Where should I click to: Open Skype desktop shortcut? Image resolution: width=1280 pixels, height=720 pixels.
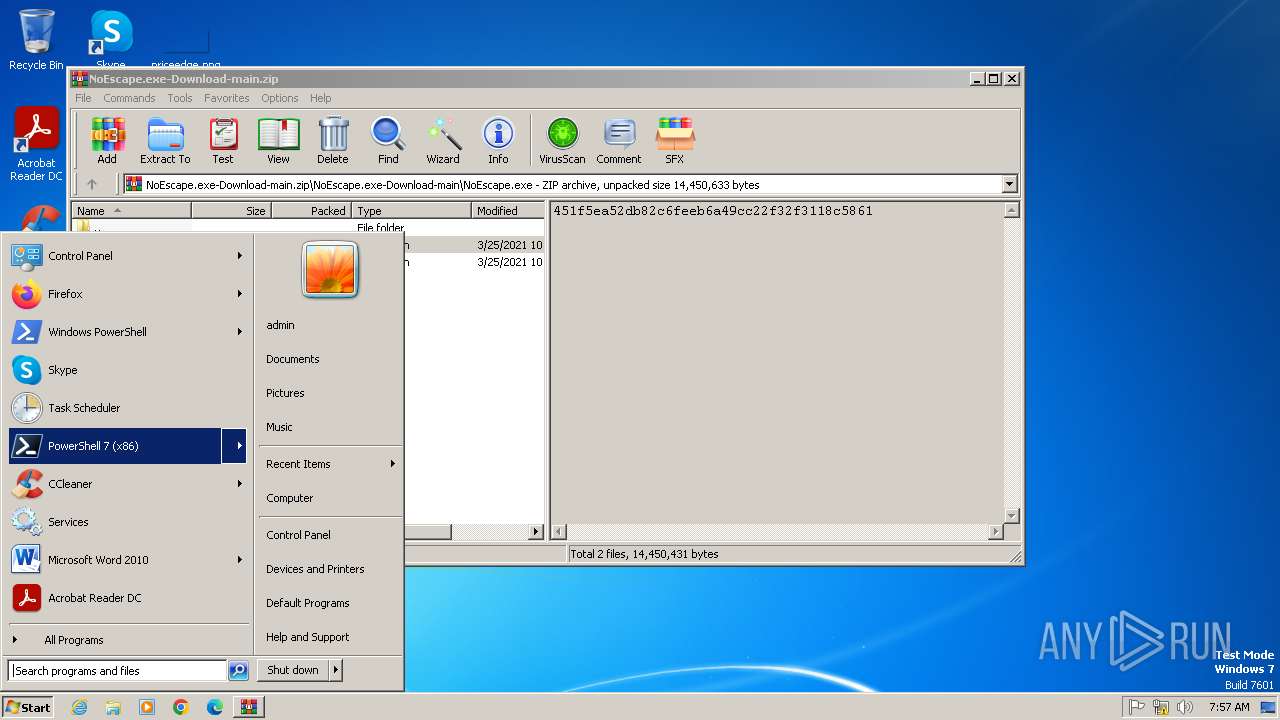[111, 40]
